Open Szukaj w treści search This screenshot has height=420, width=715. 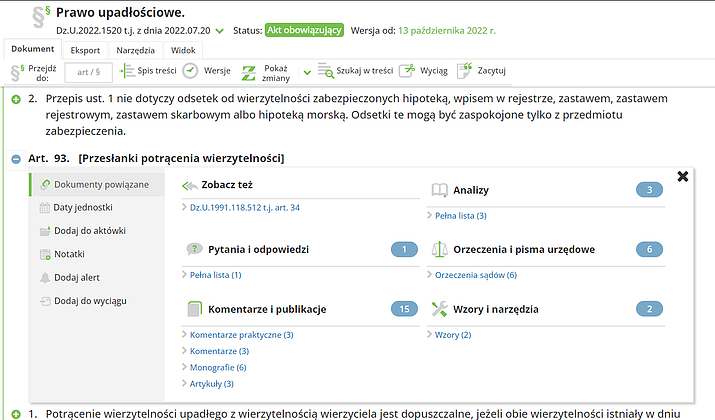326,71
